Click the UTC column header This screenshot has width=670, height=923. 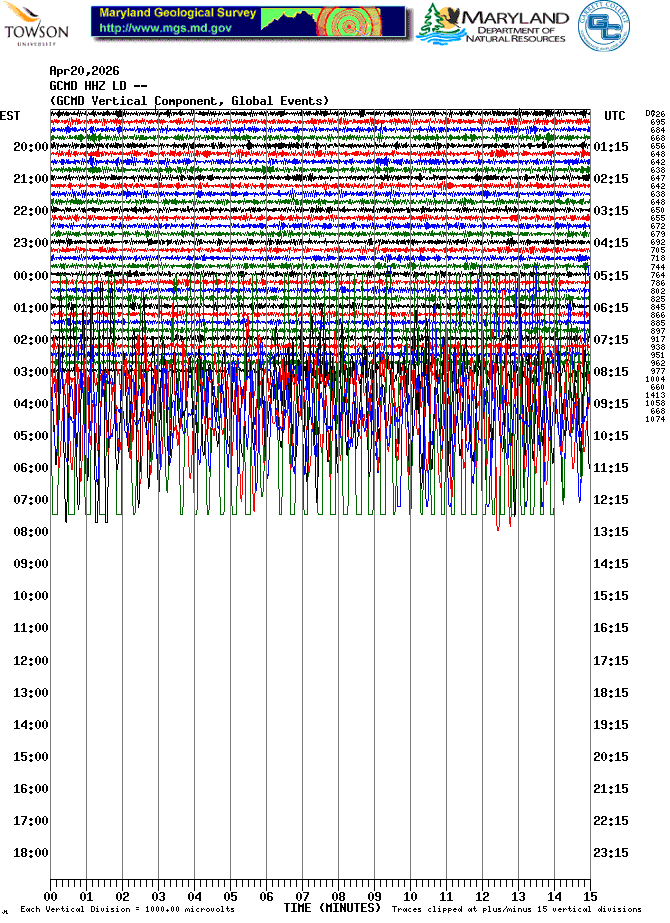614,116
